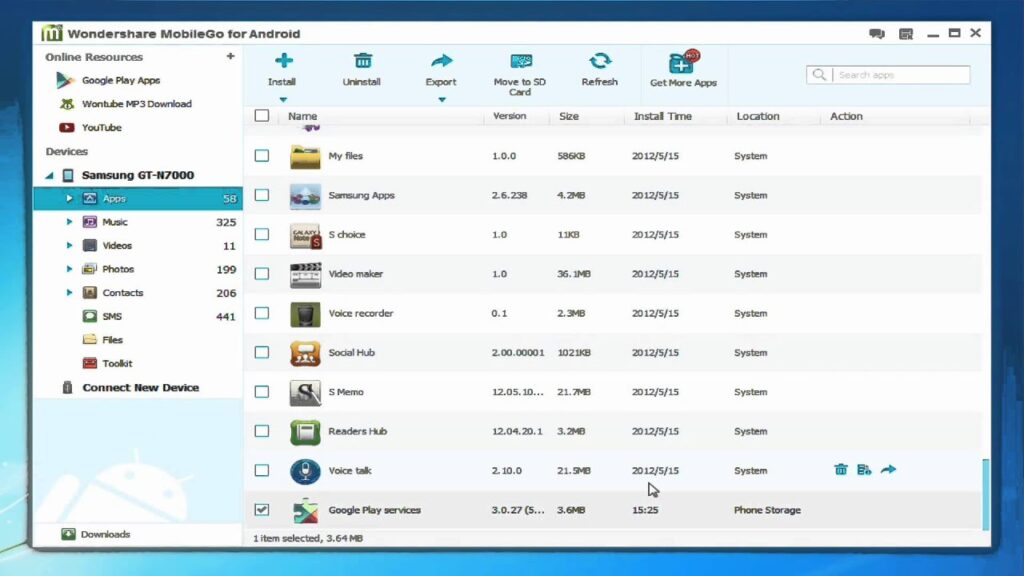This screenshot has height=576, width=1024.
Task: Expand the Photos tree node arrow
Action: tap(69, 269)
